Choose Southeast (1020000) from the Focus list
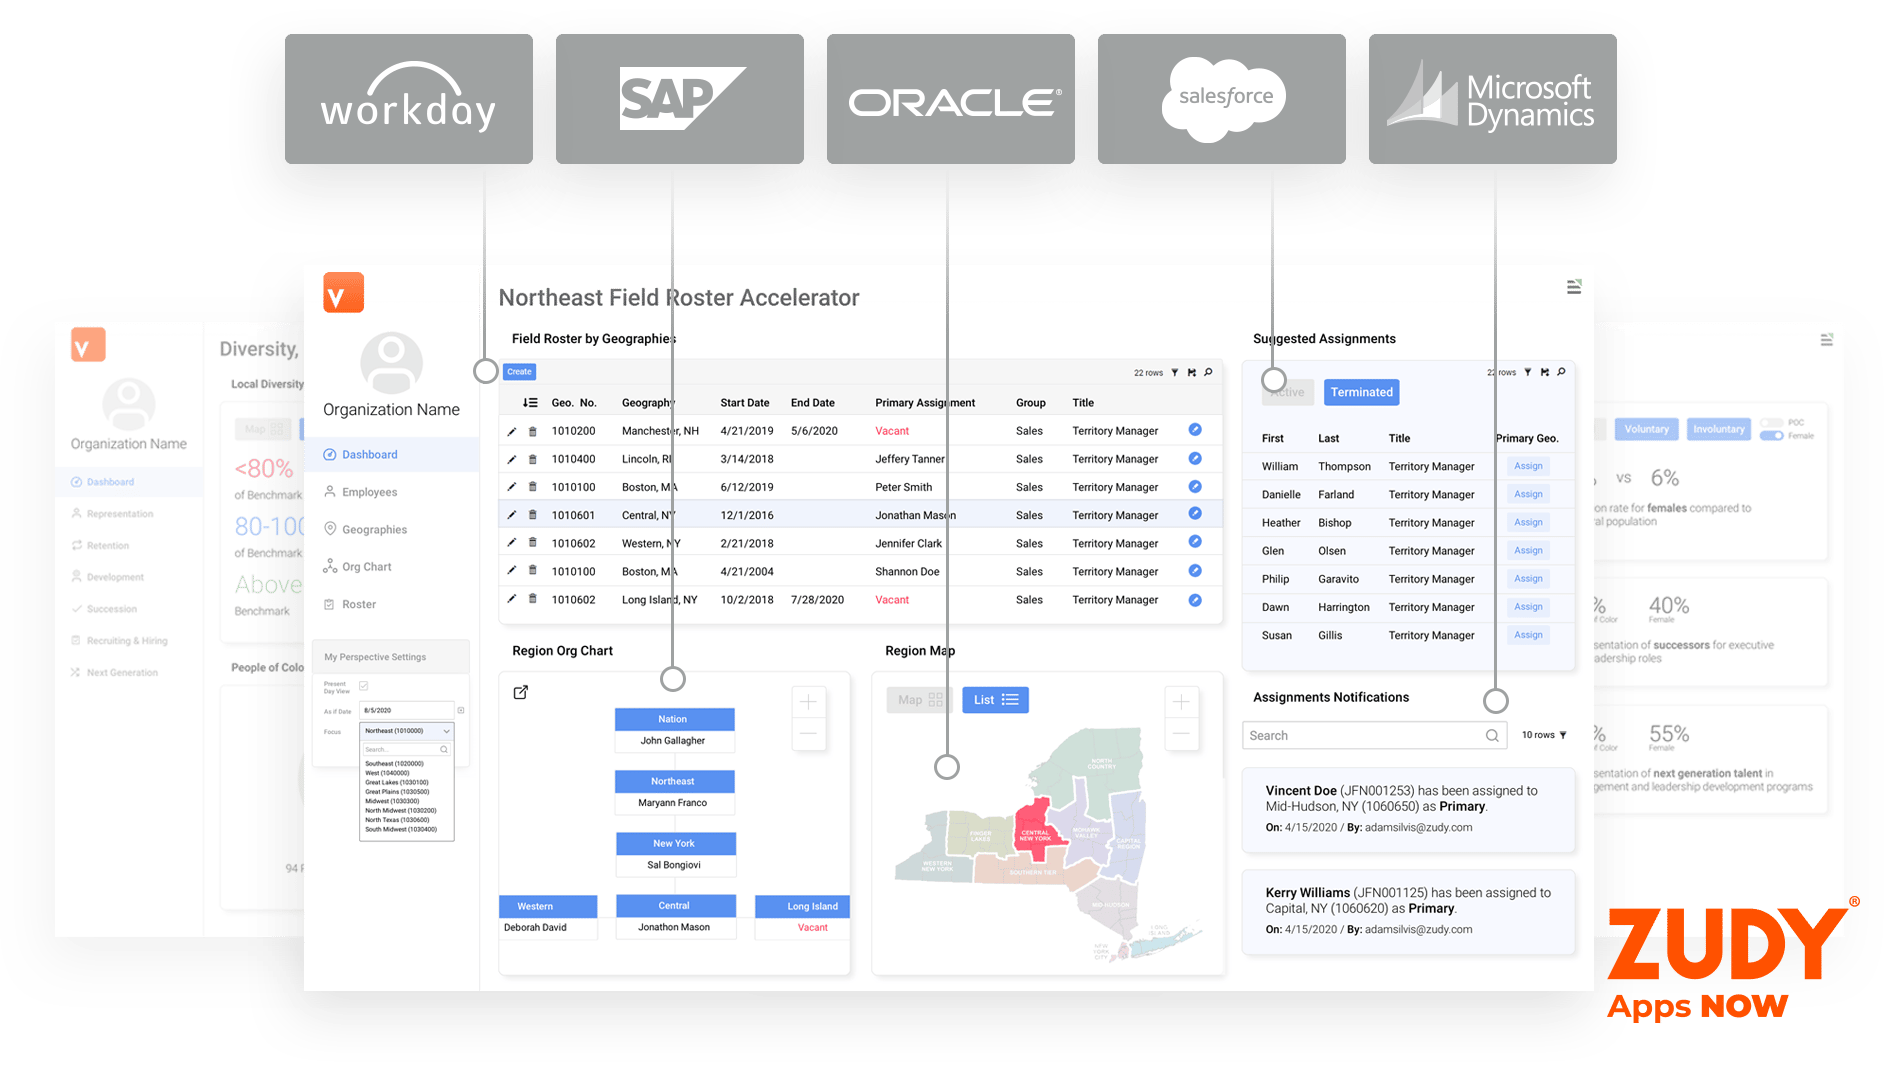 [x=394, y=764]
